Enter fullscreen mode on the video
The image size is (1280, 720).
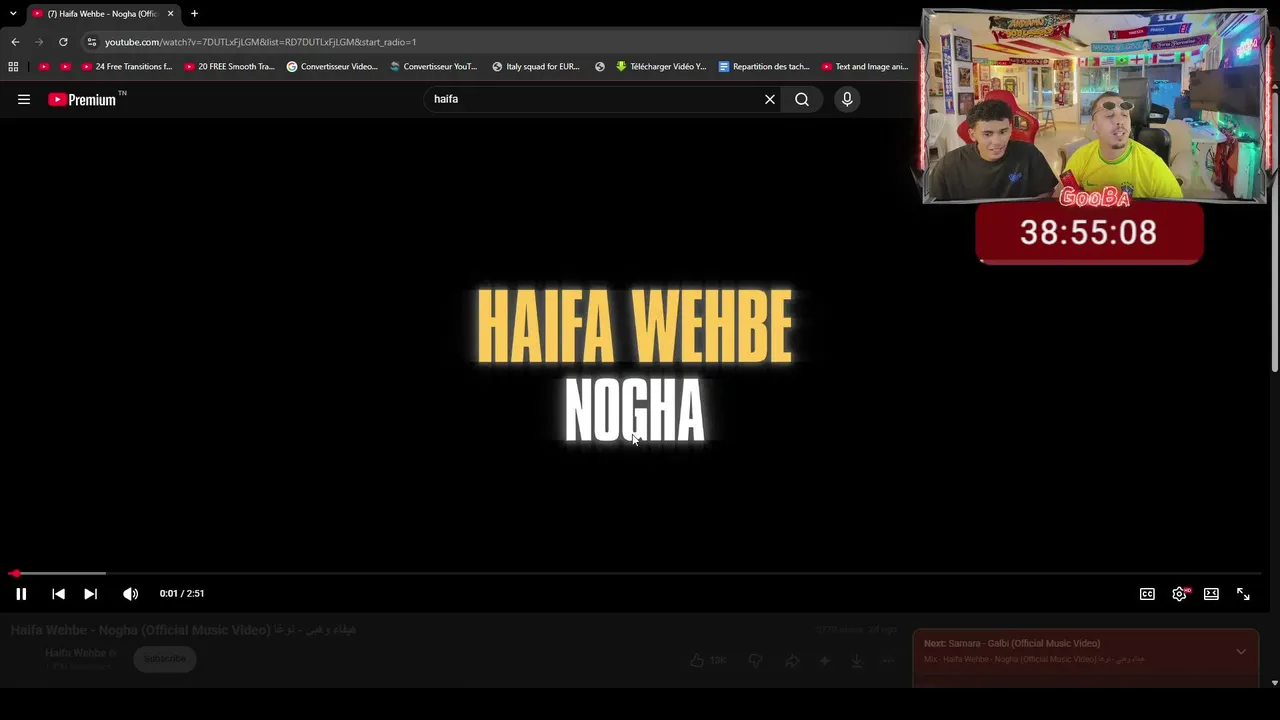(x=1243, y=594)
